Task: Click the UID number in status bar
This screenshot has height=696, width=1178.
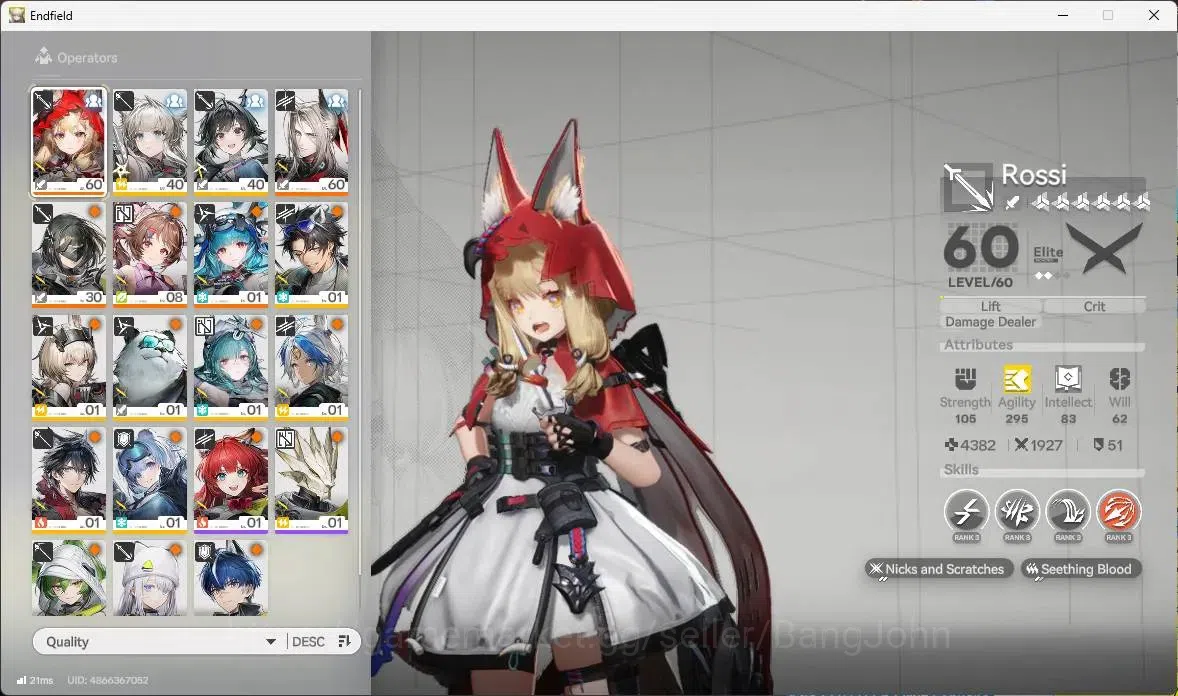Action: coord(108,680)
